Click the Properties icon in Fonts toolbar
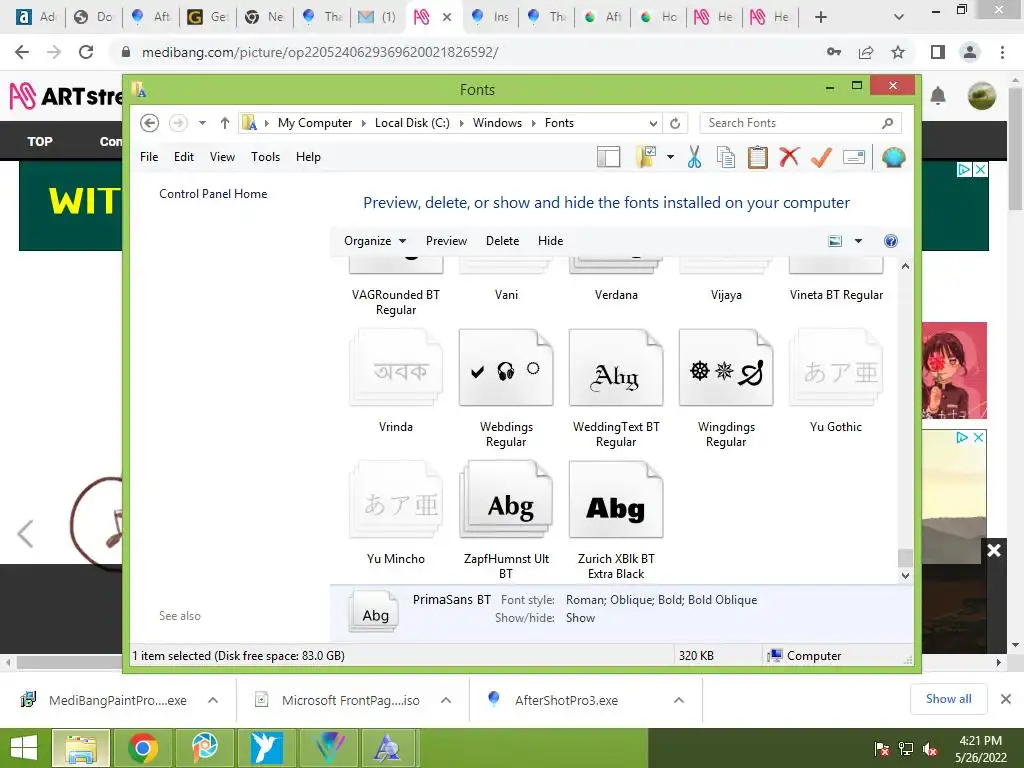1024x768 pixels. [x=854, y=157]
